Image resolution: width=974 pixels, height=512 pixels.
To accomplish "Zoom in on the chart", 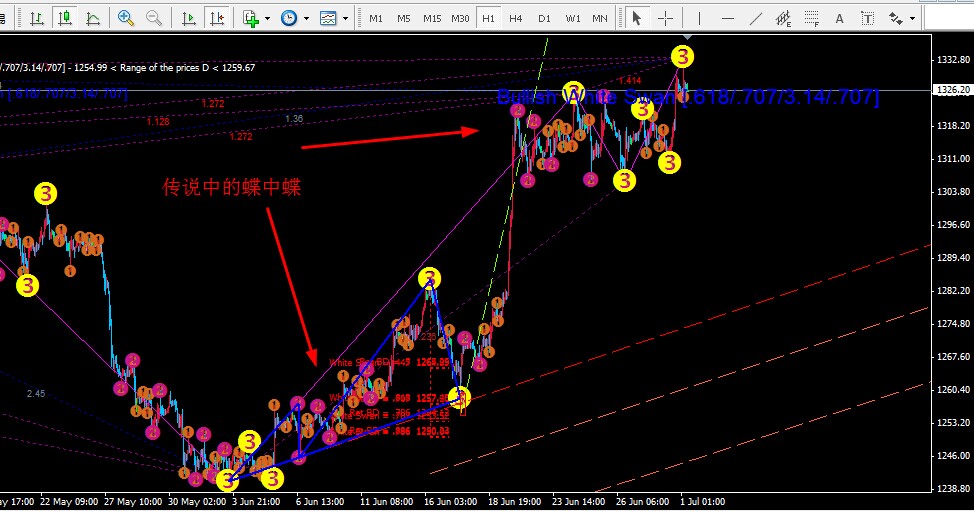I will pos(126,19).
